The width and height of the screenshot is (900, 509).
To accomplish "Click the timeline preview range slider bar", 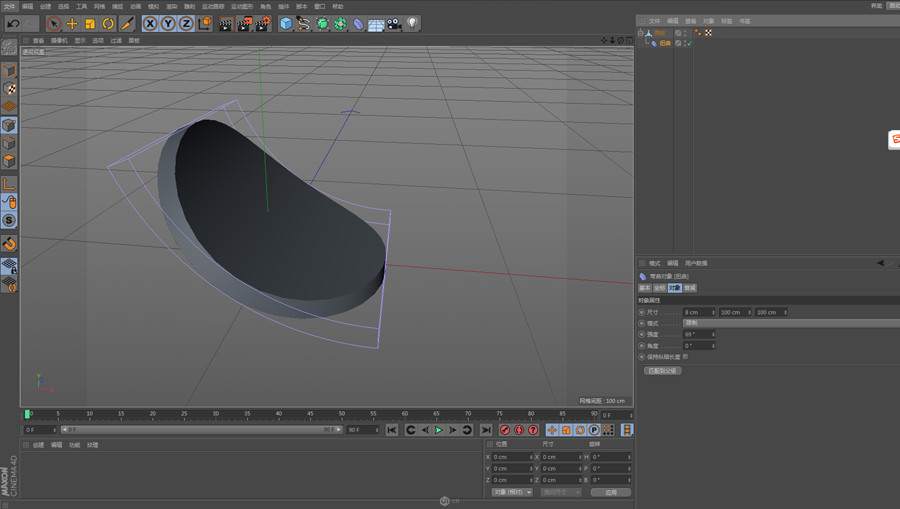I will click(202, 429).
